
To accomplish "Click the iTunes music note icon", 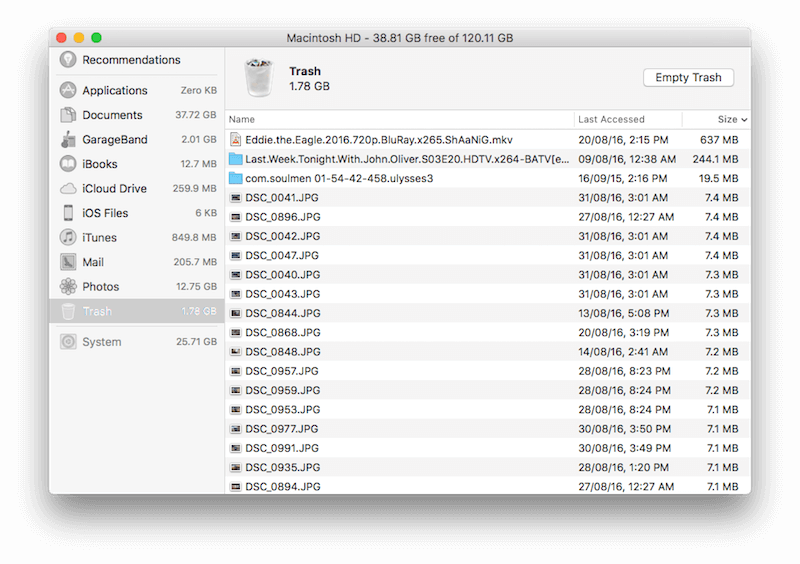I will click(68, 237).
